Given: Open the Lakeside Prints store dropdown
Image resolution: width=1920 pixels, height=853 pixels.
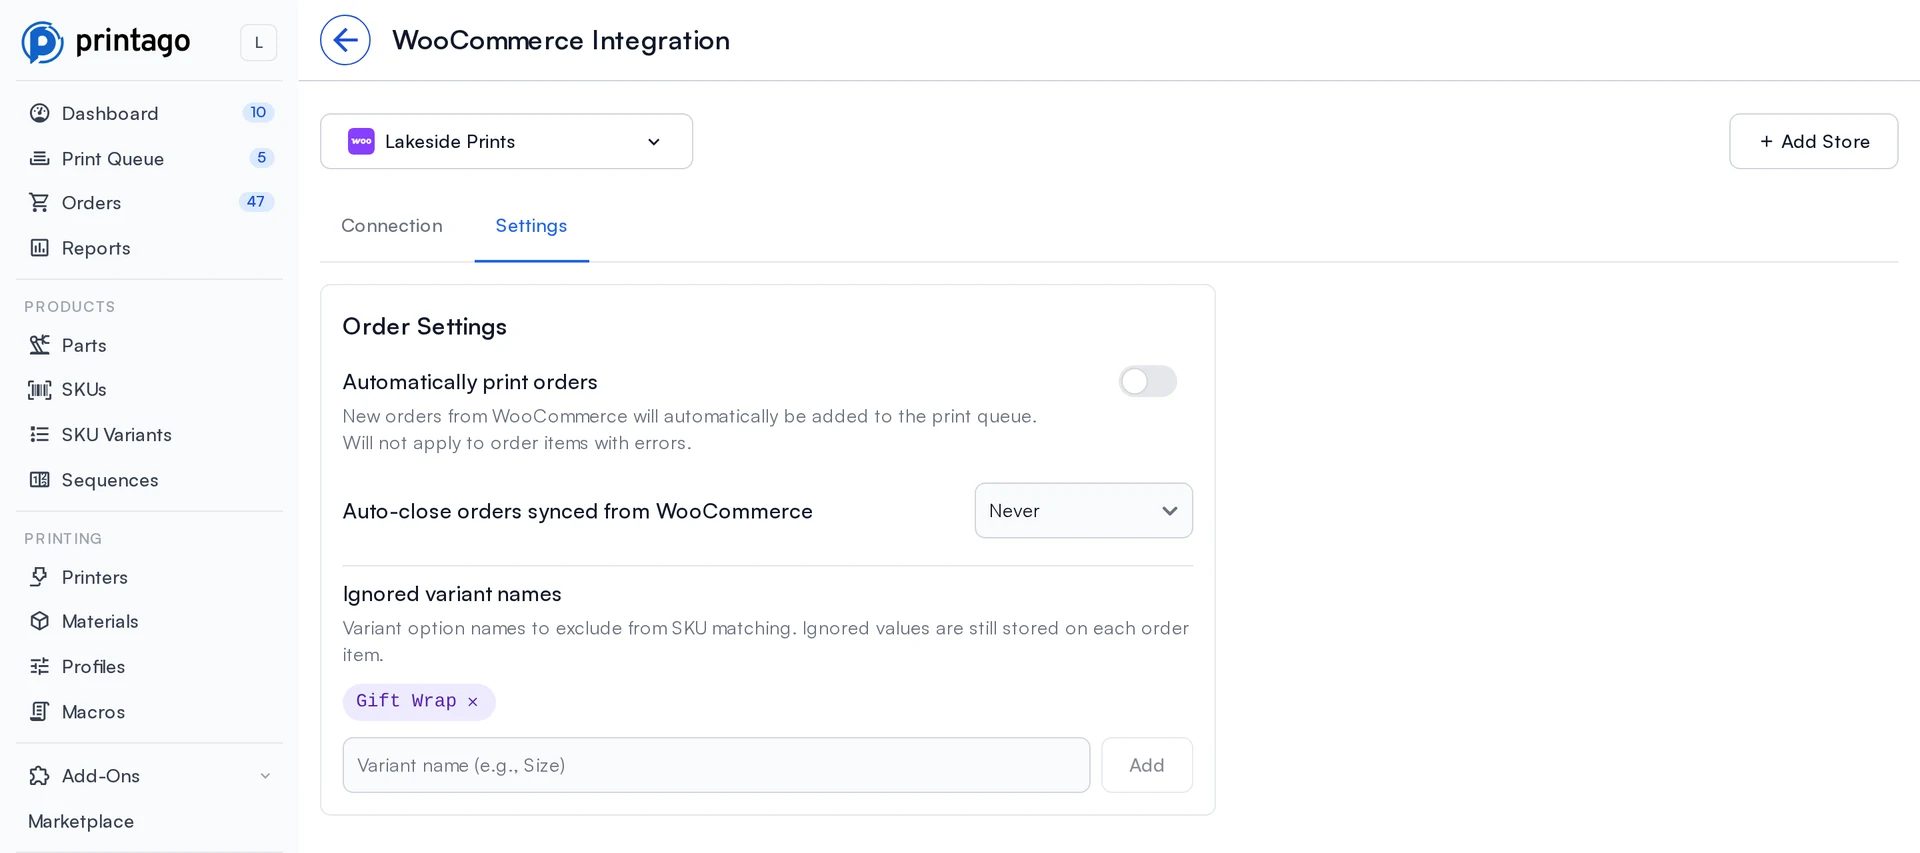Looking at the screenshot, I should click(506, 141).
